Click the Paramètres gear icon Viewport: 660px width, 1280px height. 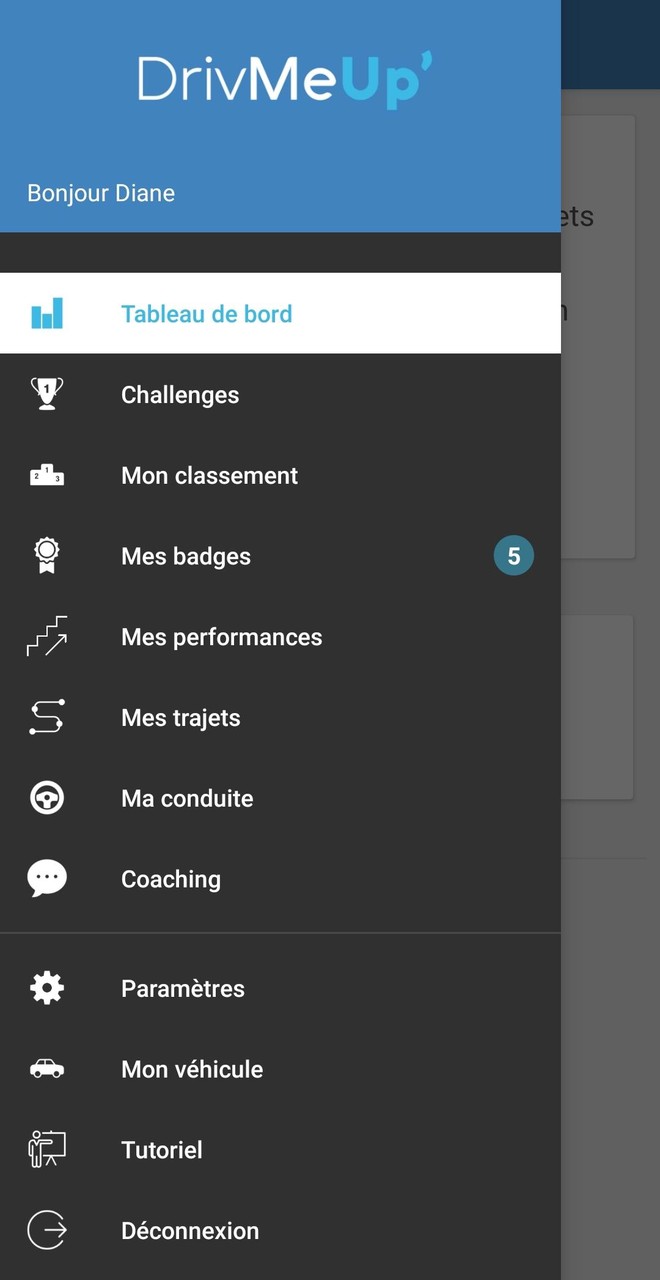(x=47, y=988)
